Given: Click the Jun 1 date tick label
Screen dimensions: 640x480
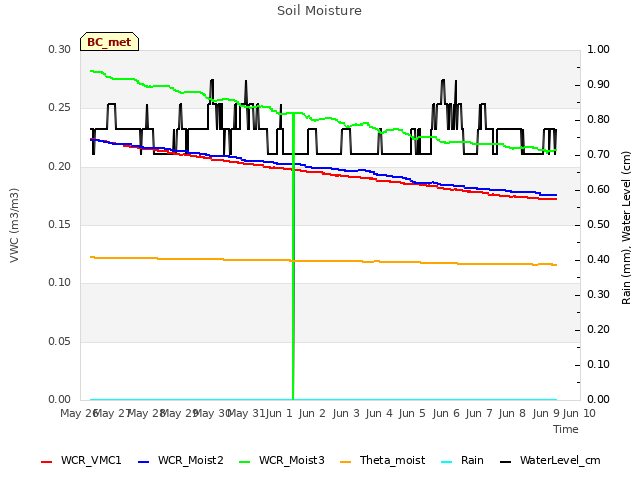Looking at the screenshot, I should [x=279, y=413].
